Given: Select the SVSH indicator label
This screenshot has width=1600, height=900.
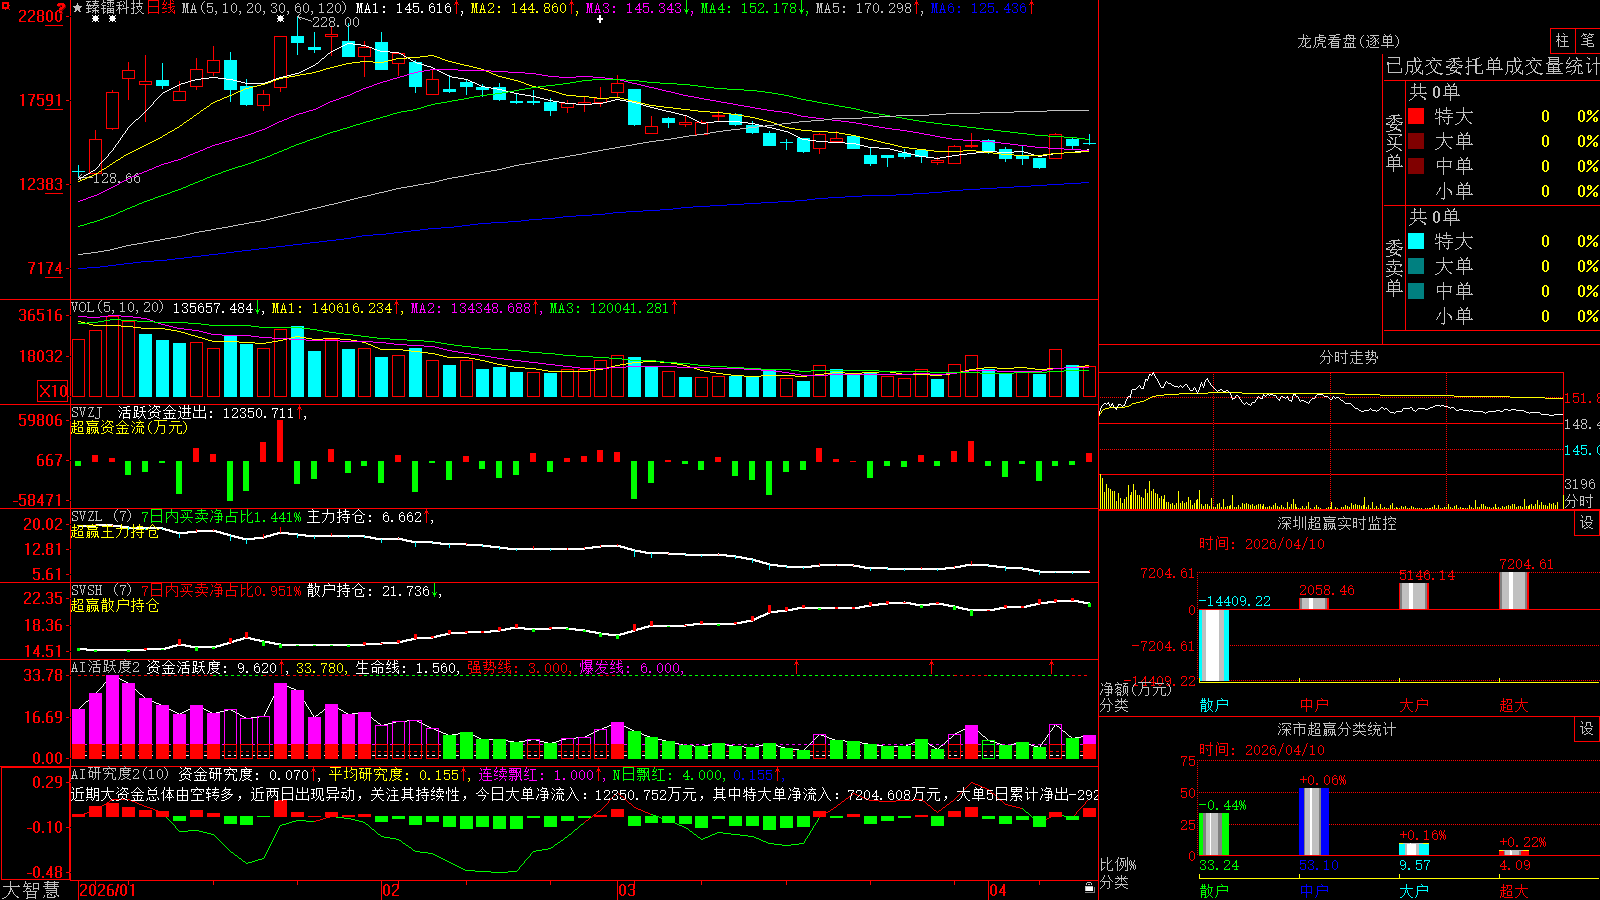Looking at the screenshot, I should 101,591.
